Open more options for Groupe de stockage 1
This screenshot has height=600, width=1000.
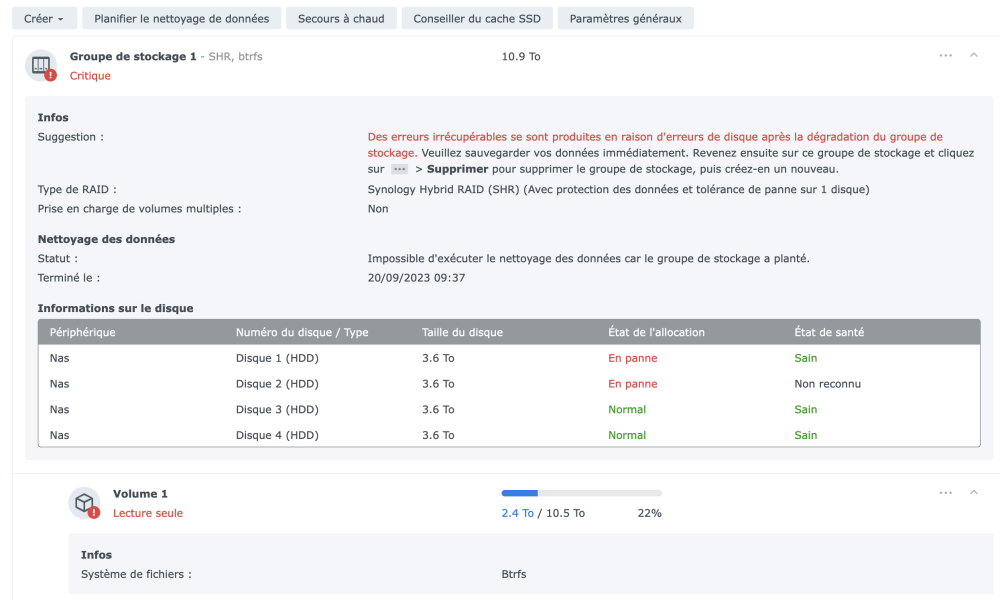pos(945,56)
